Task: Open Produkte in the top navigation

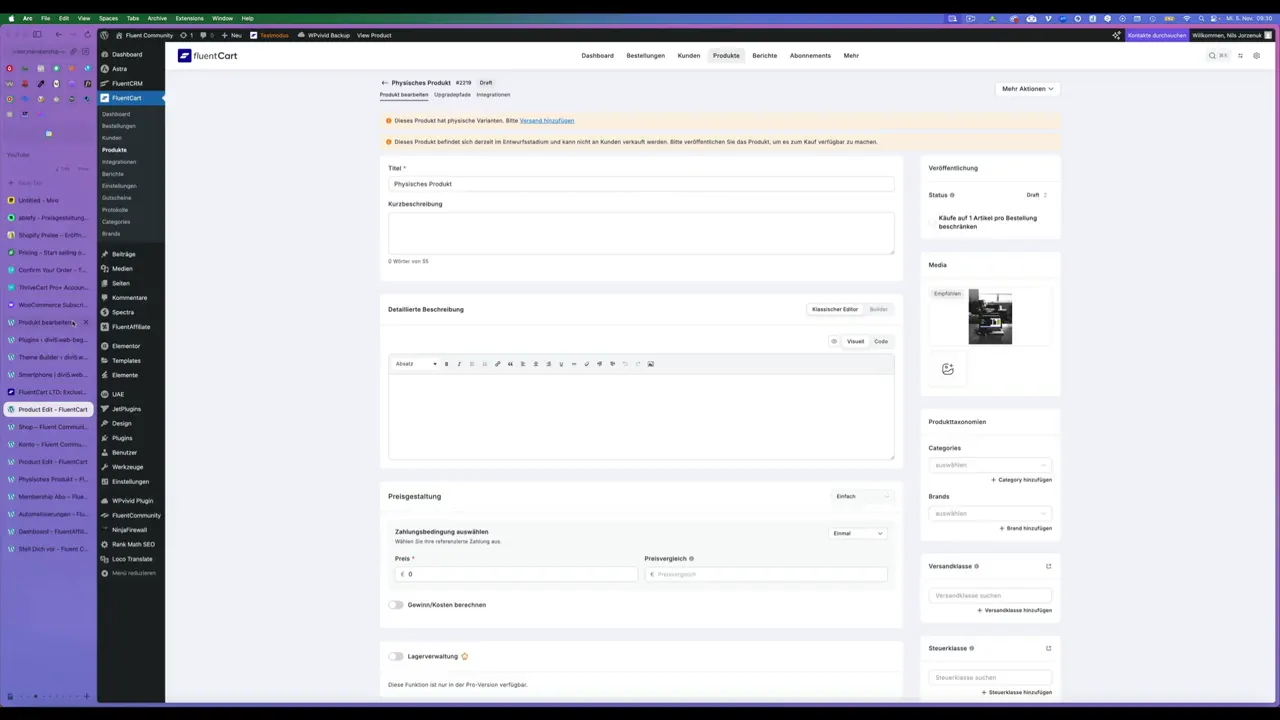Action: (725, 55)
